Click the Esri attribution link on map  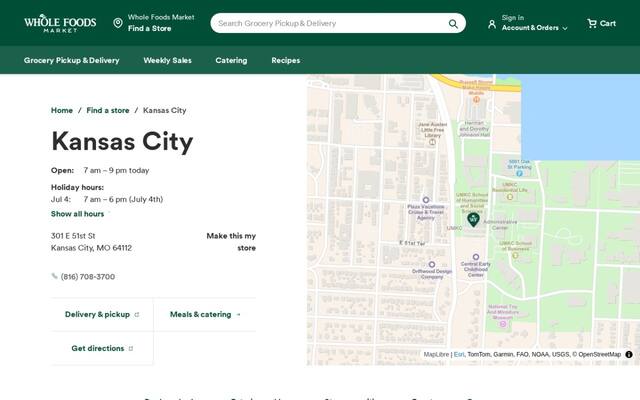point(459,354)
